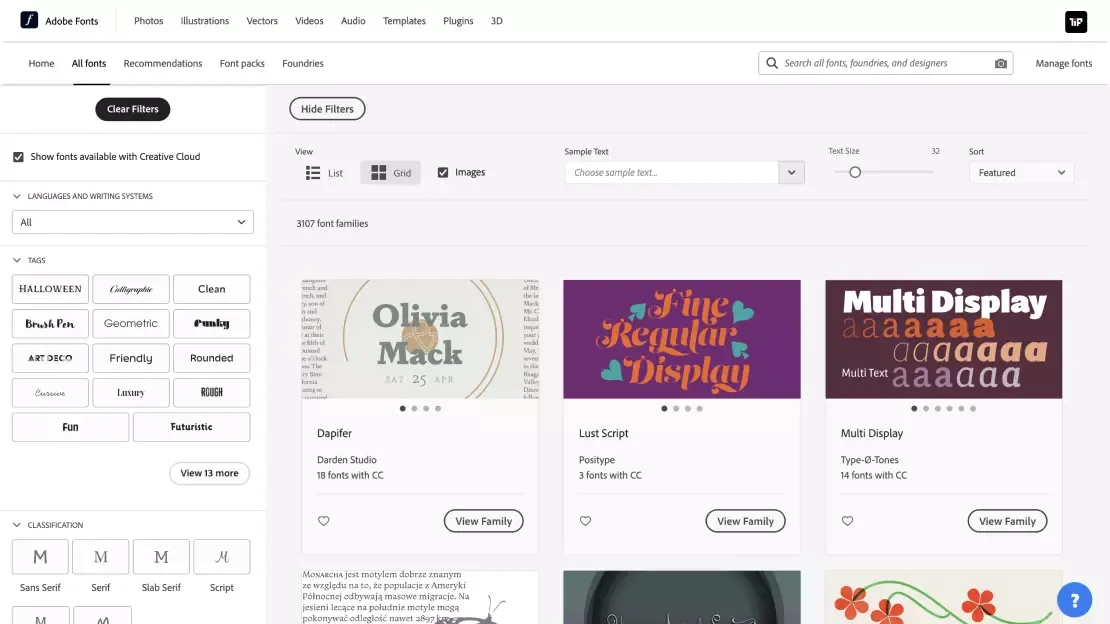Switch to Foundries tab
Screen dimensions: 1110x624
[x=303, y=63]
